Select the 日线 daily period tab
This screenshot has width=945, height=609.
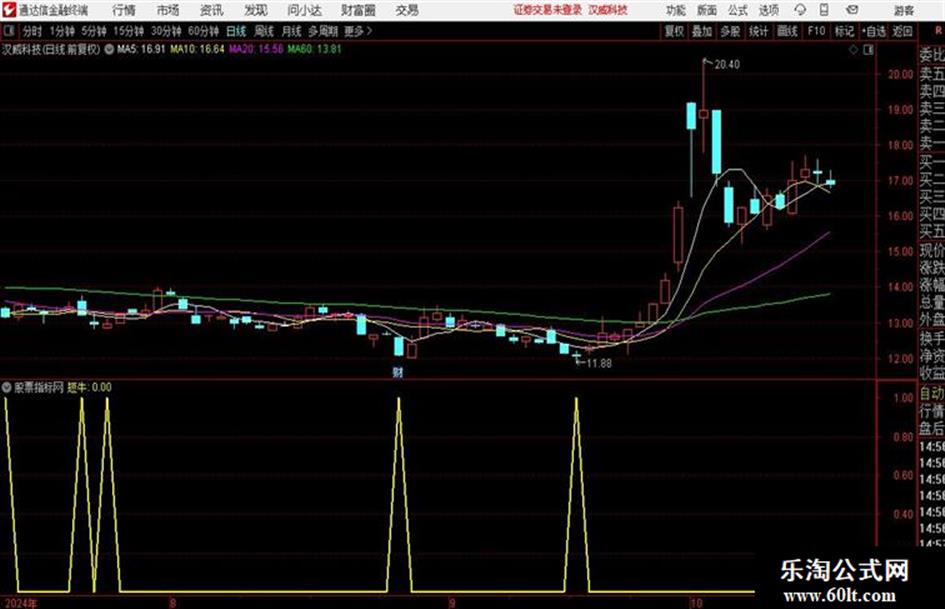tap(236, 31)
